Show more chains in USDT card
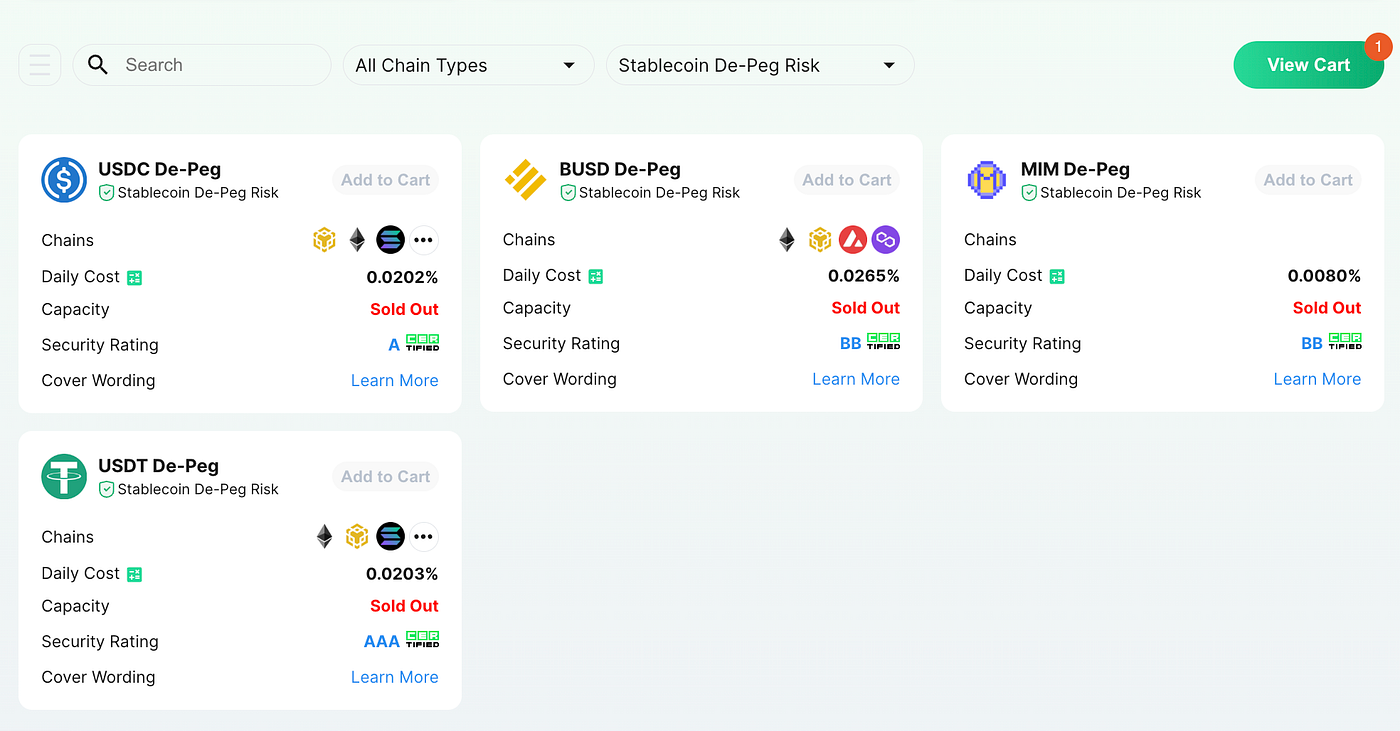 pyautogui.click(x=424, y=537)
